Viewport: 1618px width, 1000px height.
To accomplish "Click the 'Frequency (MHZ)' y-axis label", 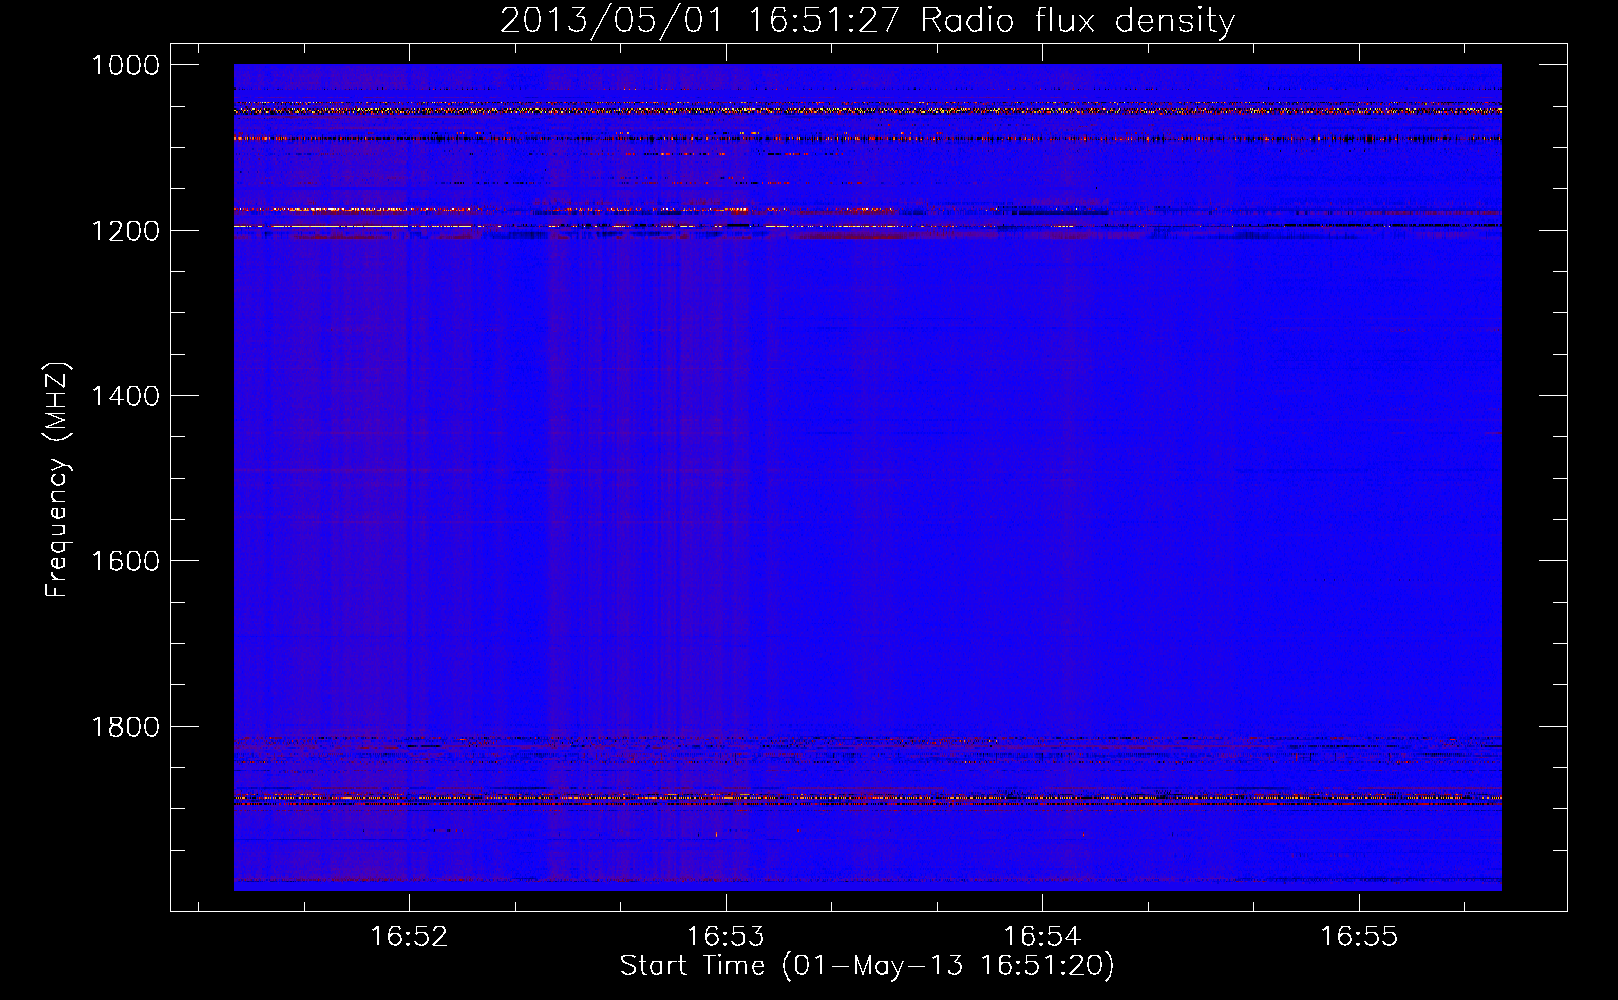I will click(57, 480).
